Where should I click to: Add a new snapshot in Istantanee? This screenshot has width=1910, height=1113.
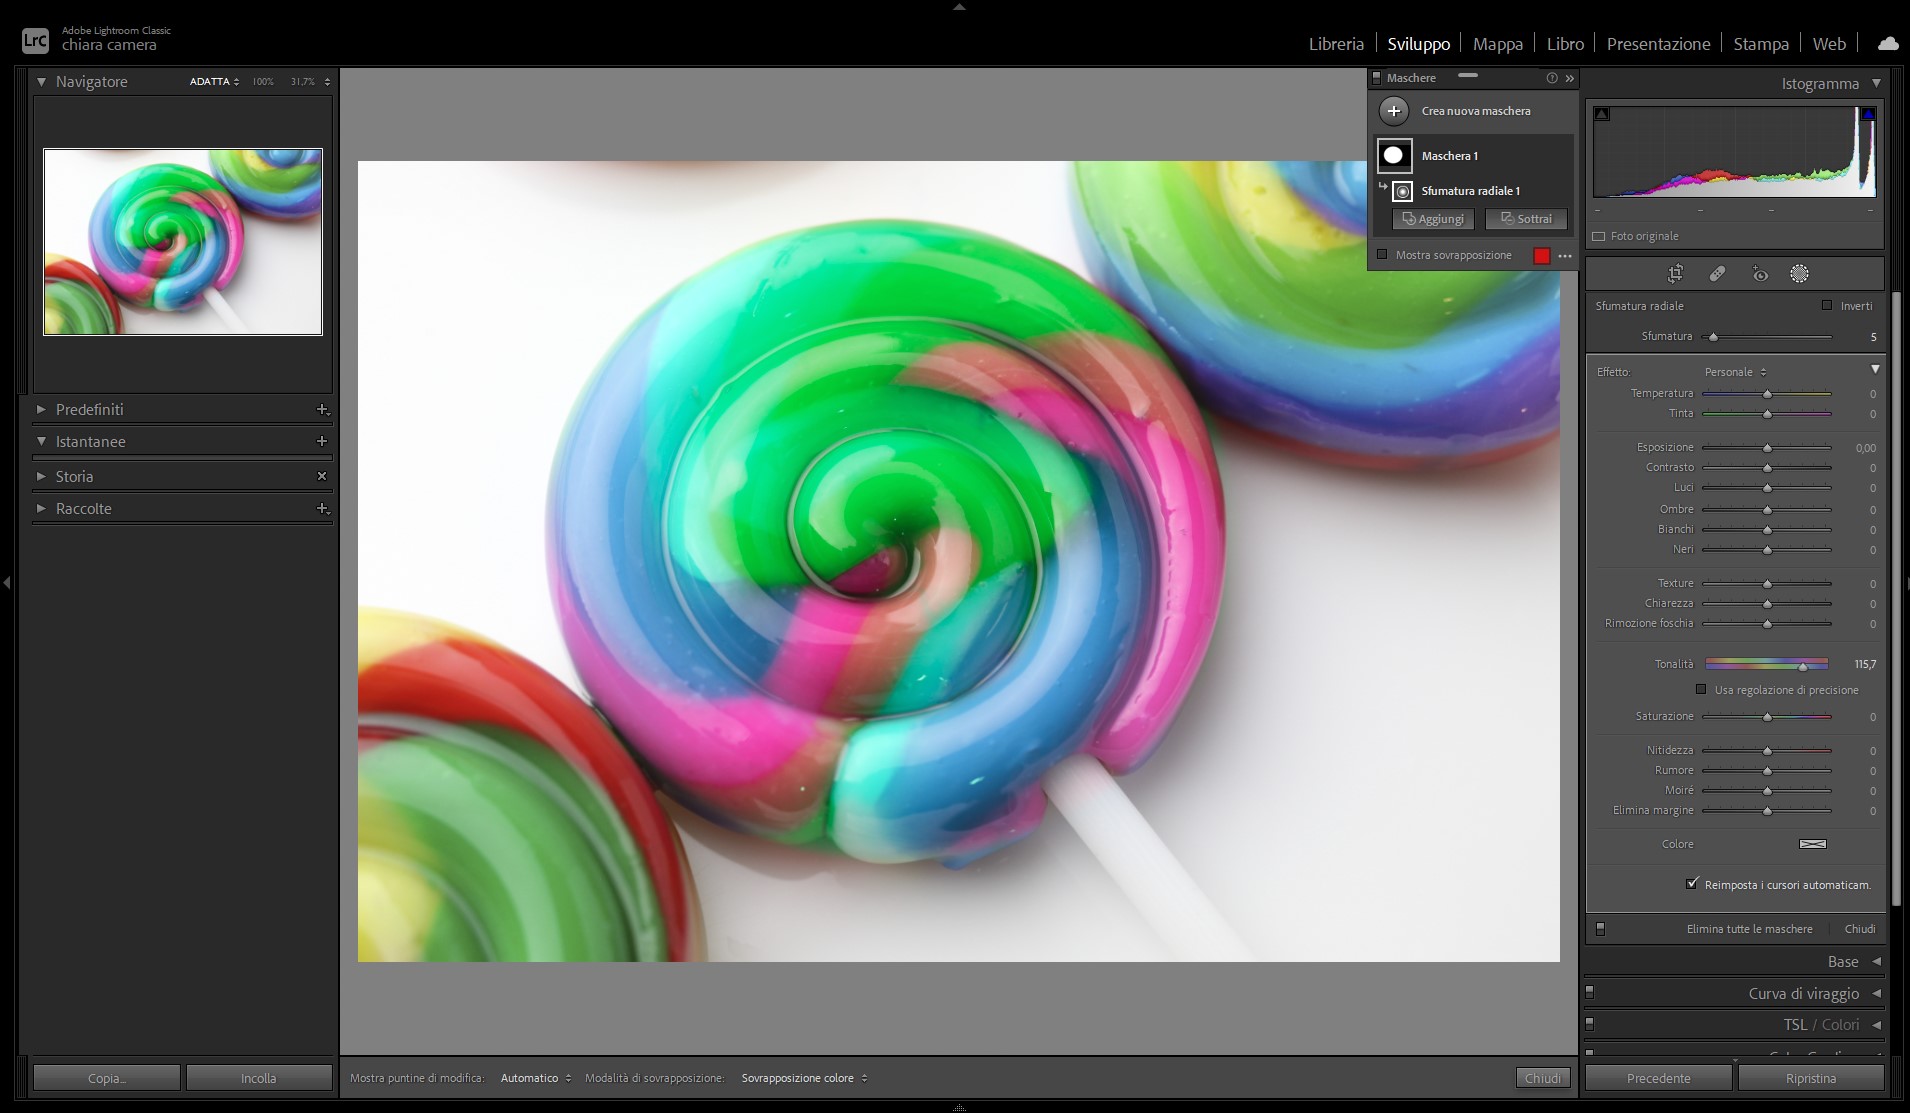point(322,441)
